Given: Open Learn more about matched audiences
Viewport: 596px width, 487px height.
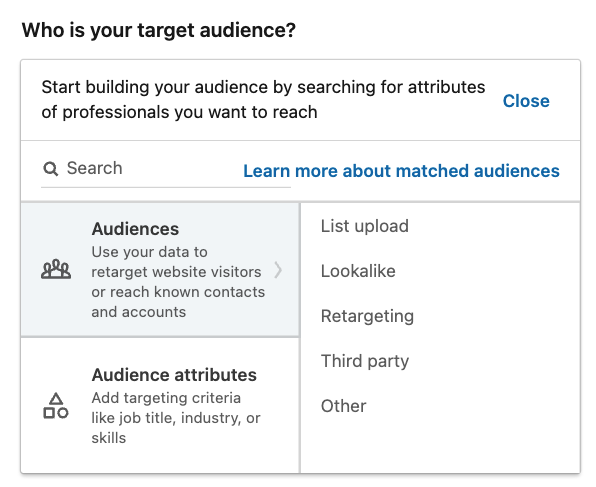Looking at the screenshot, I should (x=401, y=171).
